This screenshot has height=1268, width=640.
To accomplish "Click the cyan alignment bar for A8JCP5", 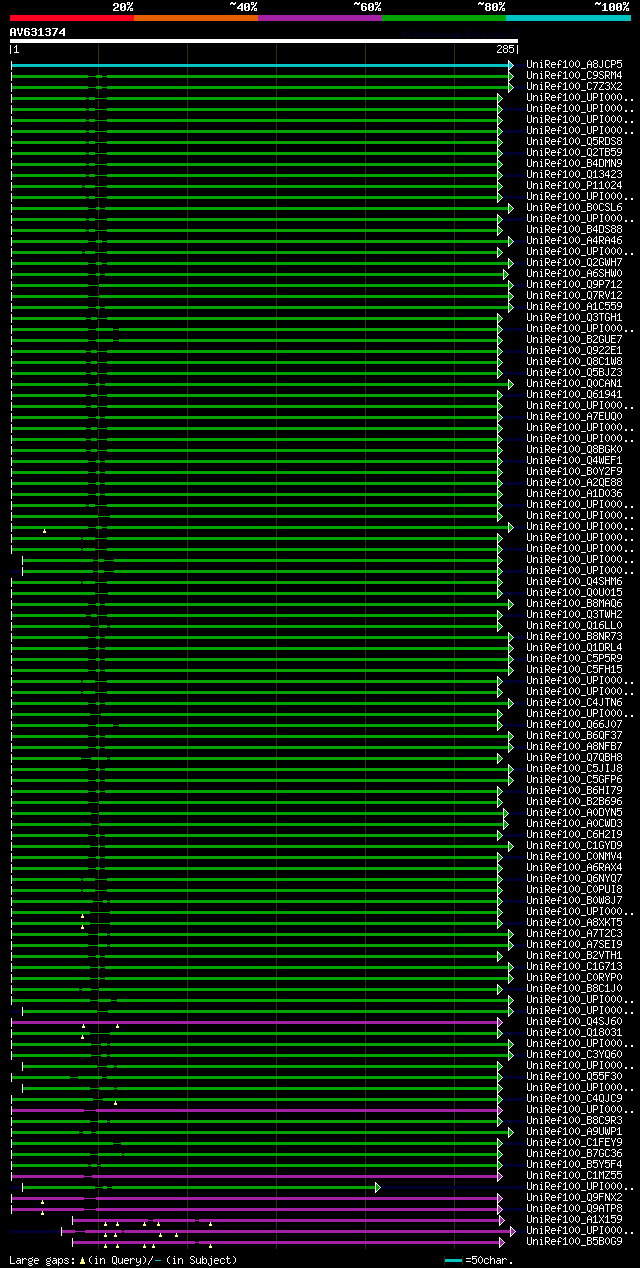I will point(260,64).
